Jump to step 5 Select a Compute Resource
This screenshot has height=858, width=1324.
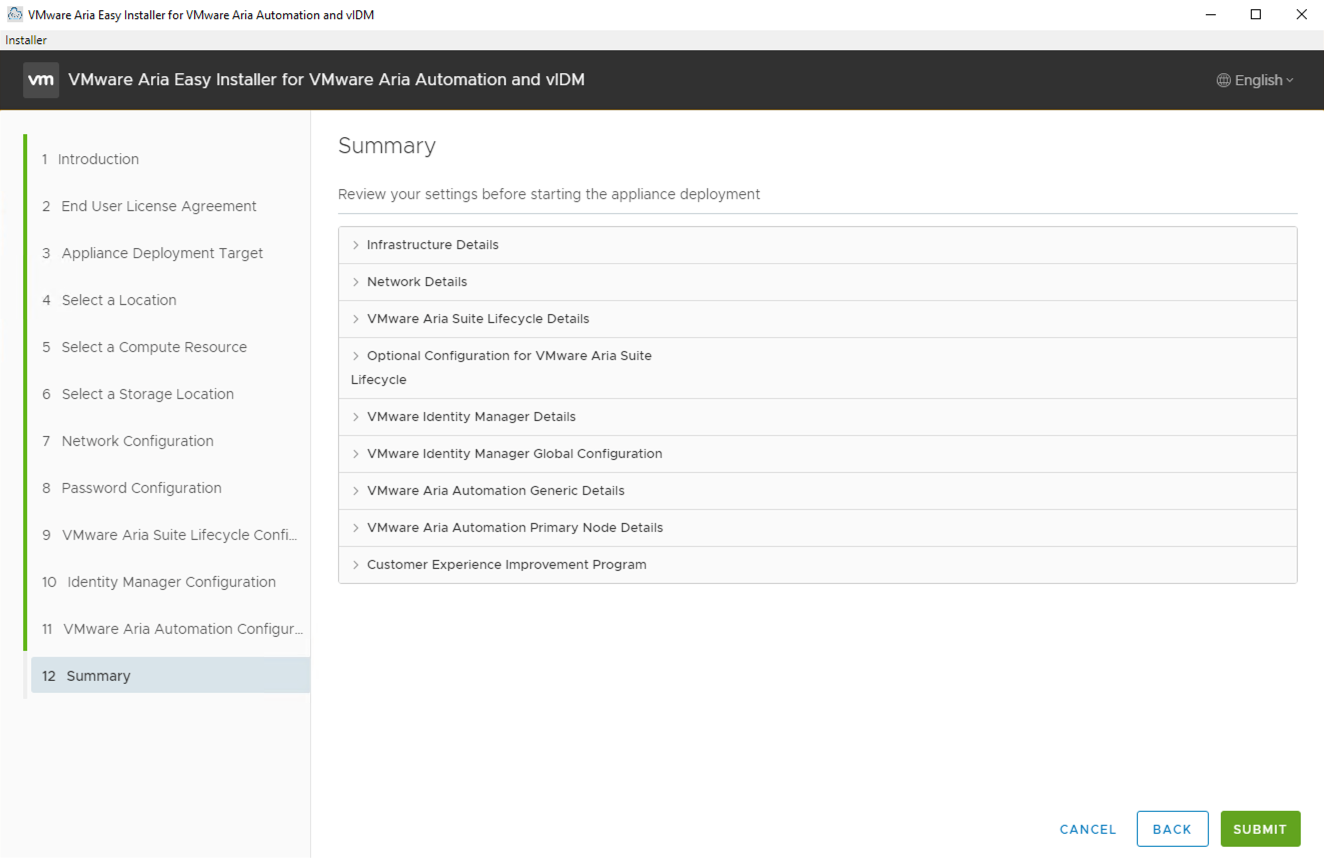pyautogui.click(x=170, y=347)
